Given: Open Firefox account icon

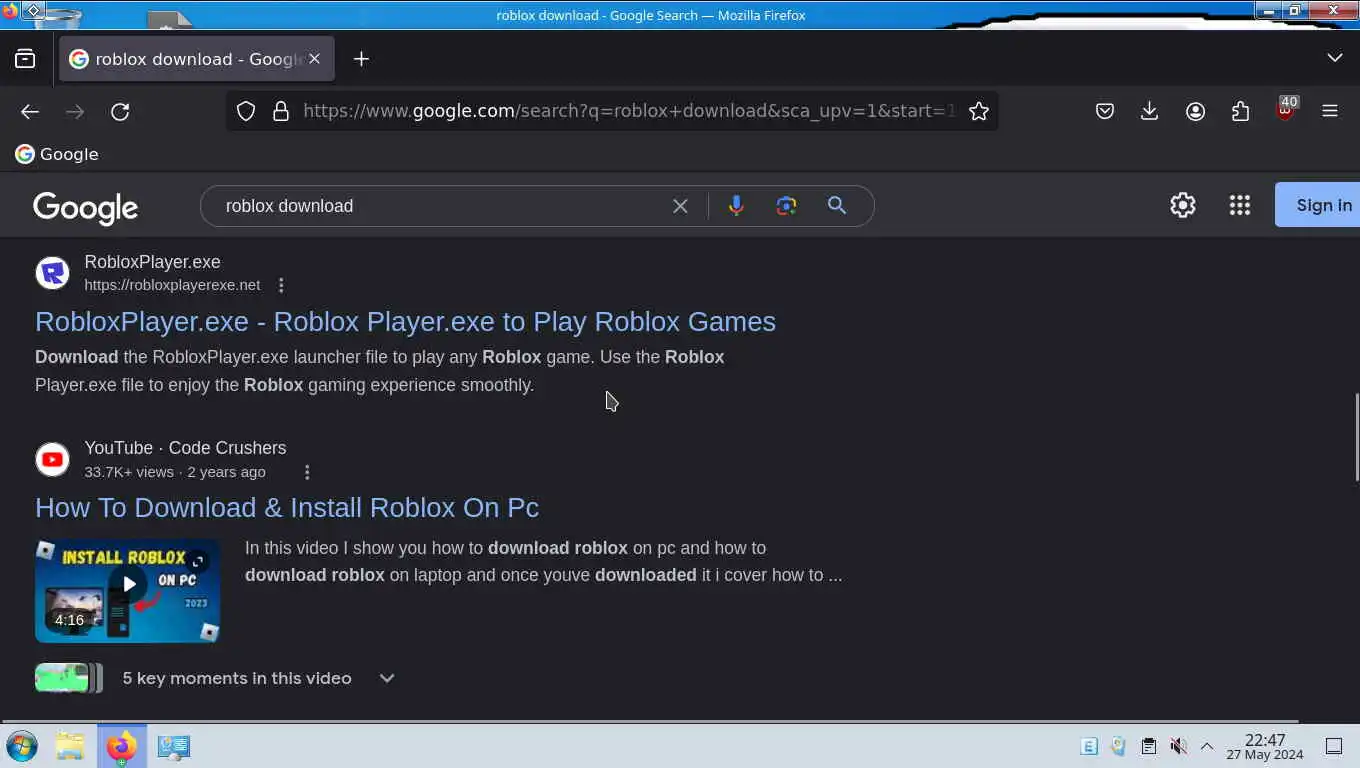Looking at the screenshot, I should [1195, 111].
